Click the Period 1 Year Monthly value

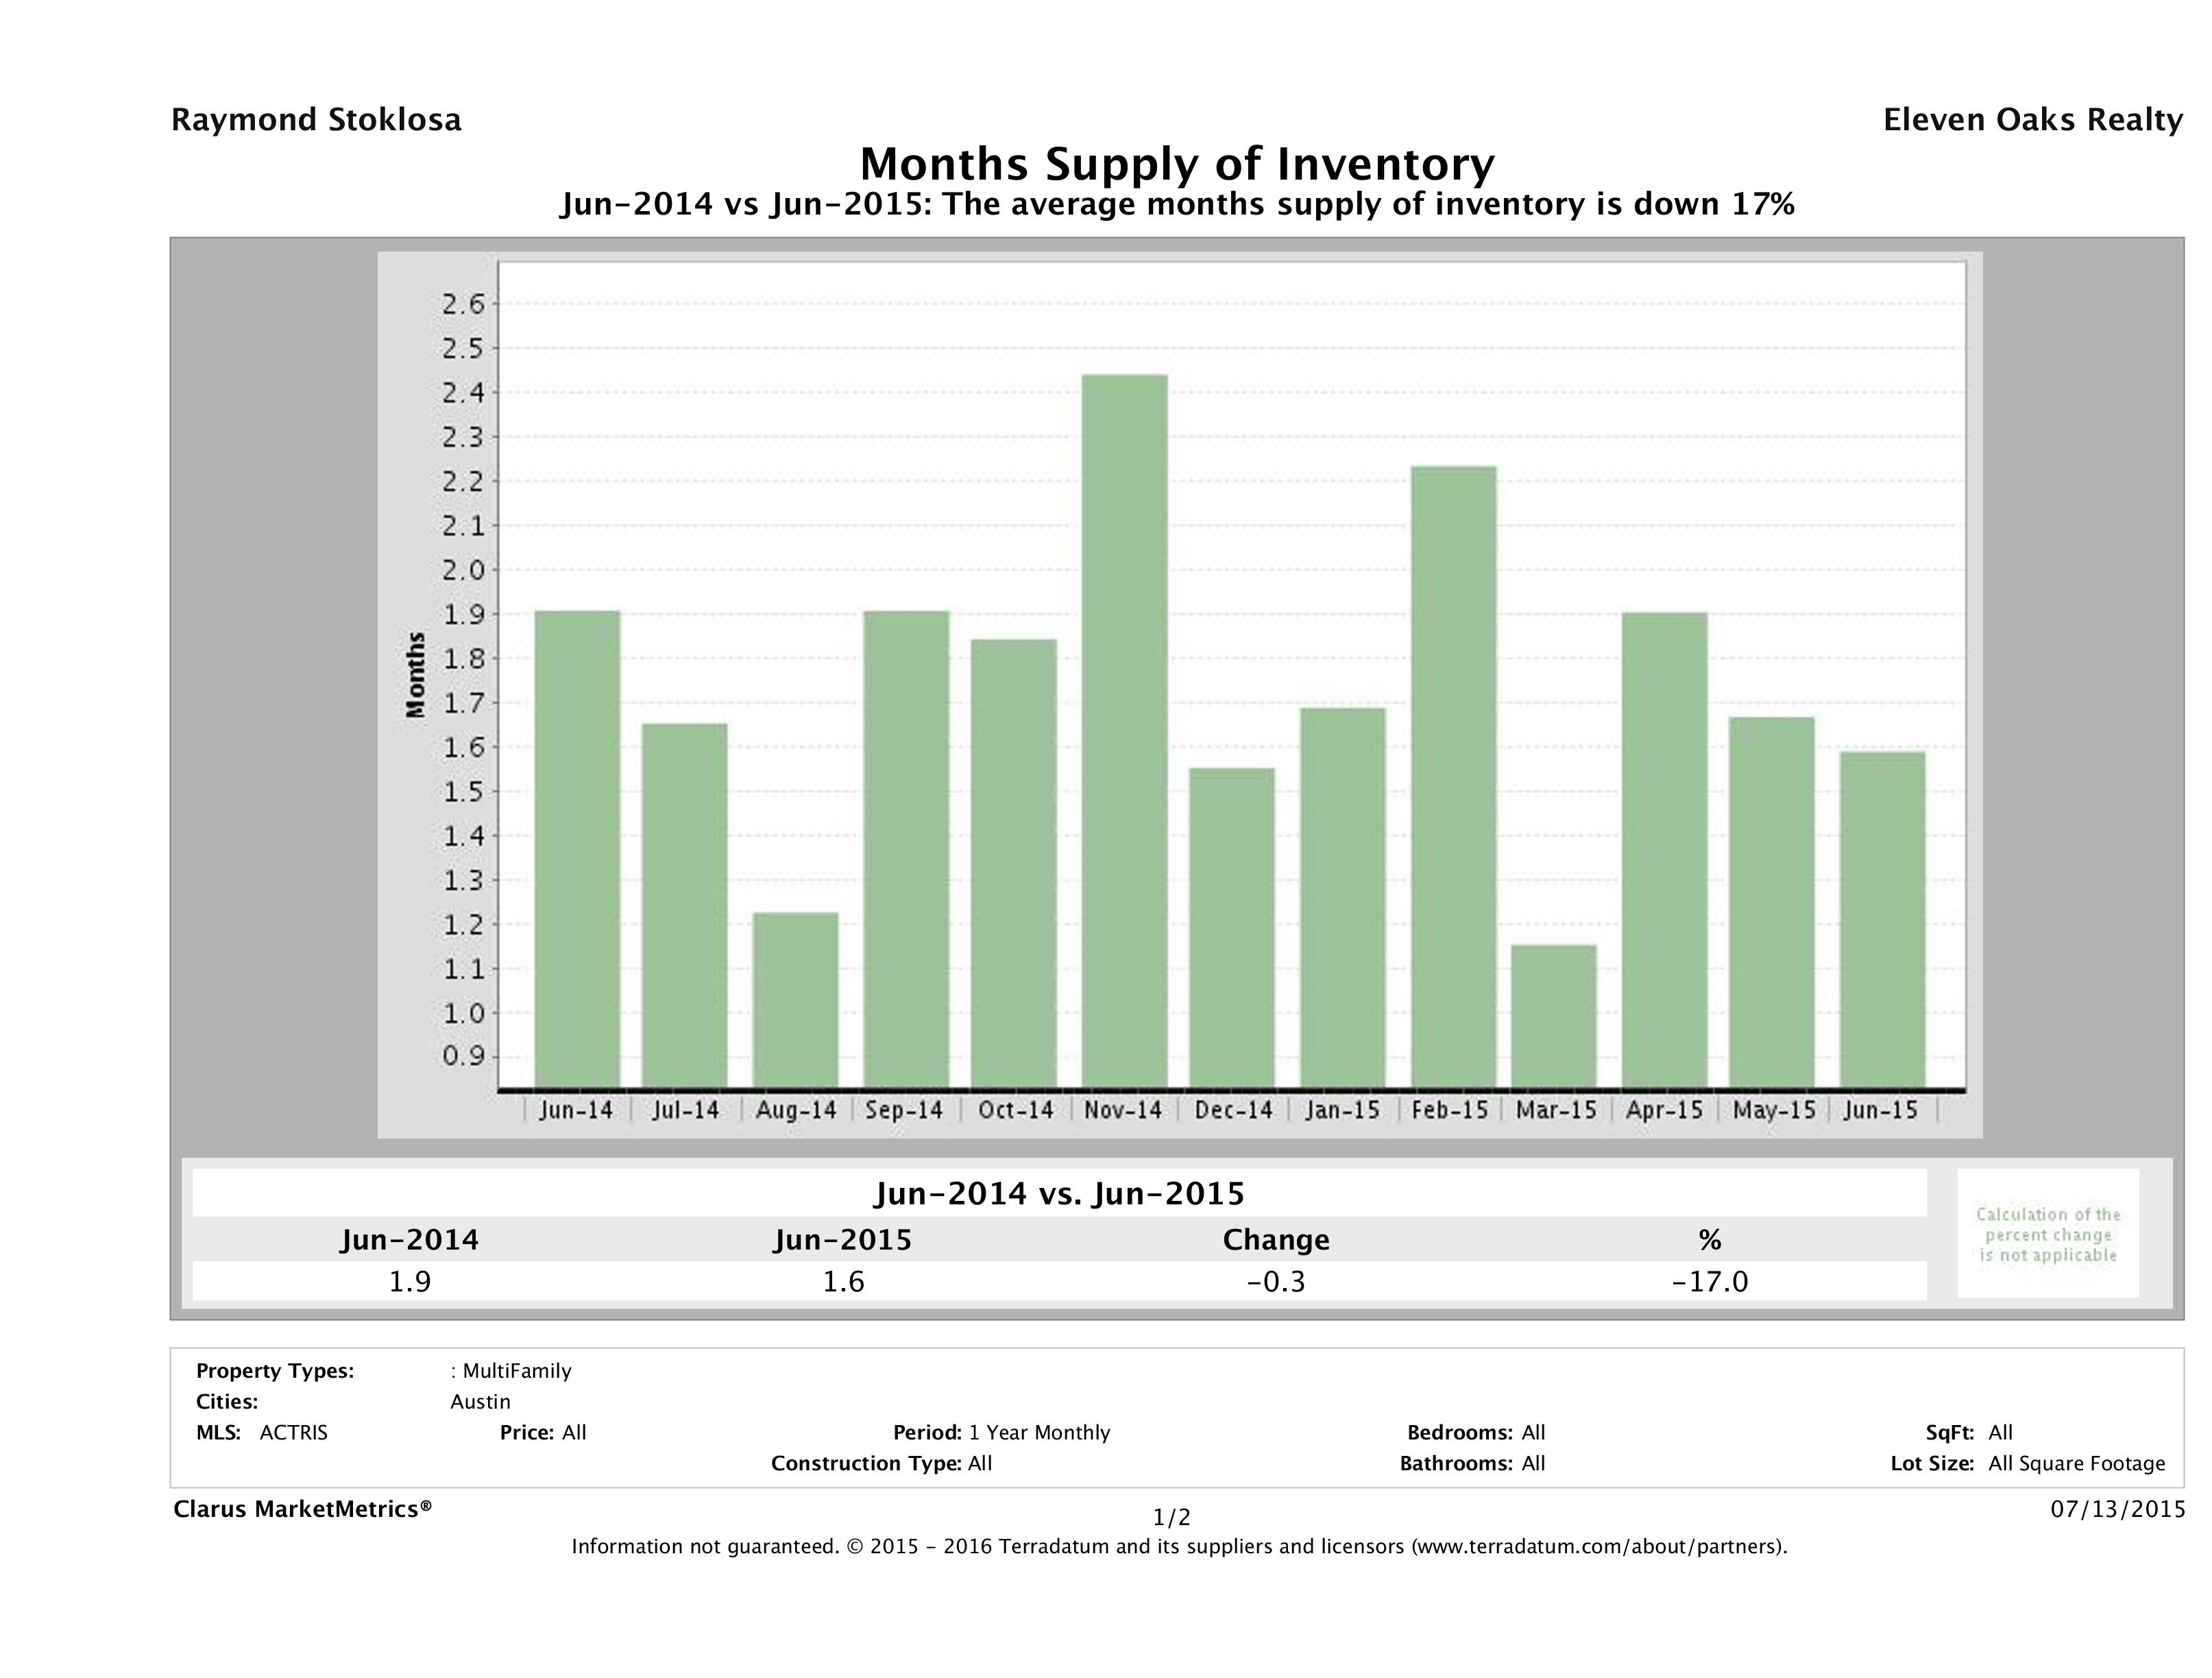tap(1039, 1432)
